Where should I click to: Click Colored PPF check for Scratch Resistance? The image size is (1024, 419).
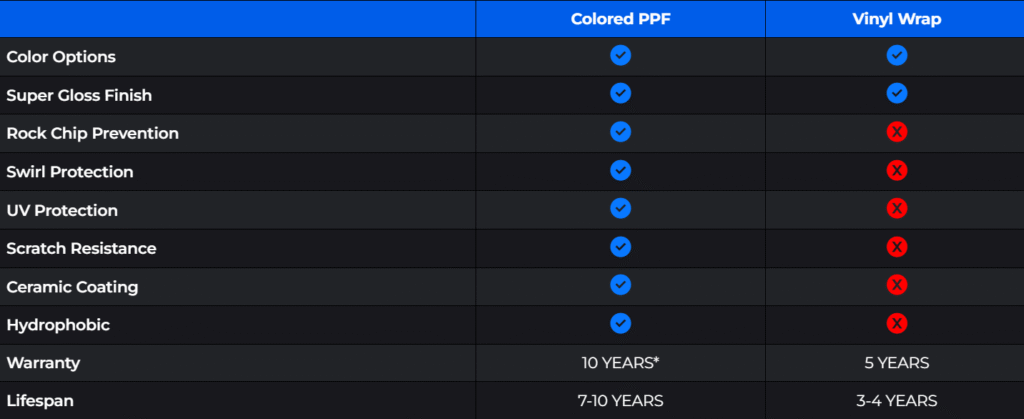pyautogui.click(x=620, y=247)
